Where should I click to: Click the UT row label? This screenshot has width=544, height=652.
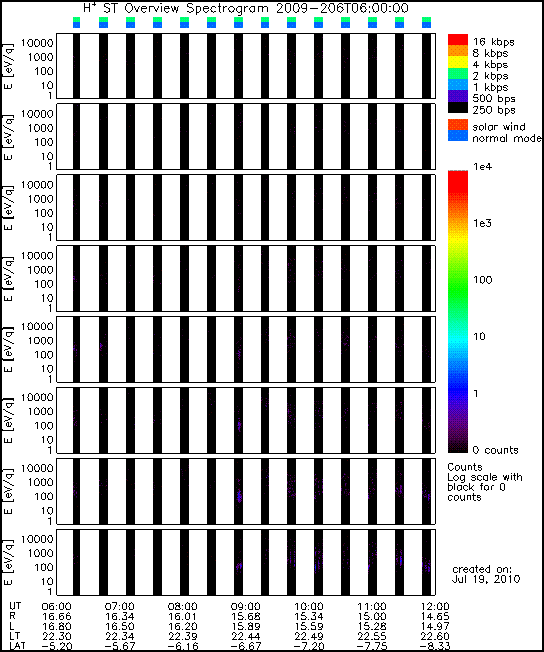pyautogui.click(x=15, y=606)
